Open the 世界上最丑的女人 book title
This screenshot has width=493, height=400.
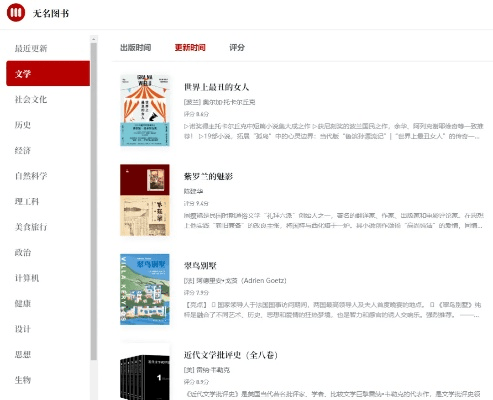[216, 87]
